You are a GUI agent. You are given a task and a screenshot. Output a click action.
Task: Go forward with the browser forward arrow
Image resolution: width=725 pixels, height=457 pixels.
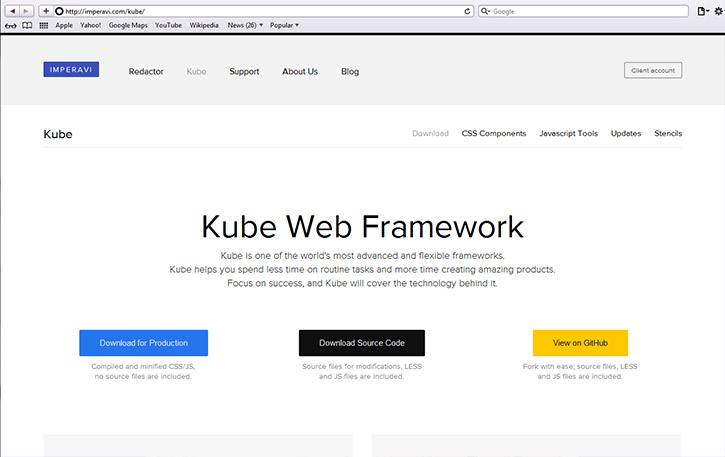click(x=26, y=11)
